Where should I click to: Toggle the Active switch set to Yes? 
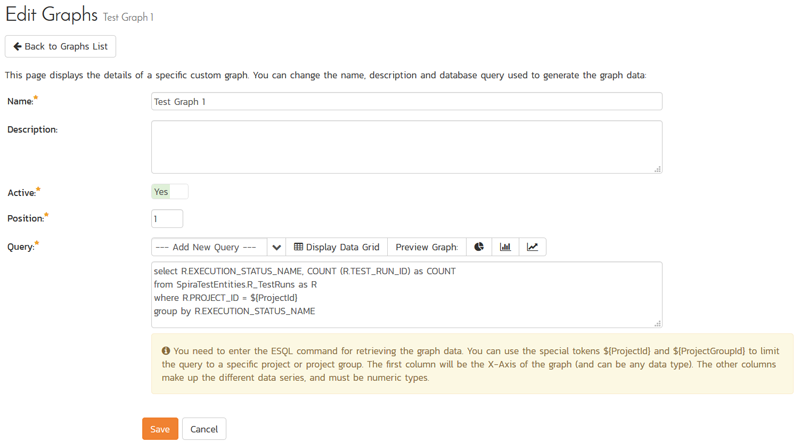(x=169, y=192)
